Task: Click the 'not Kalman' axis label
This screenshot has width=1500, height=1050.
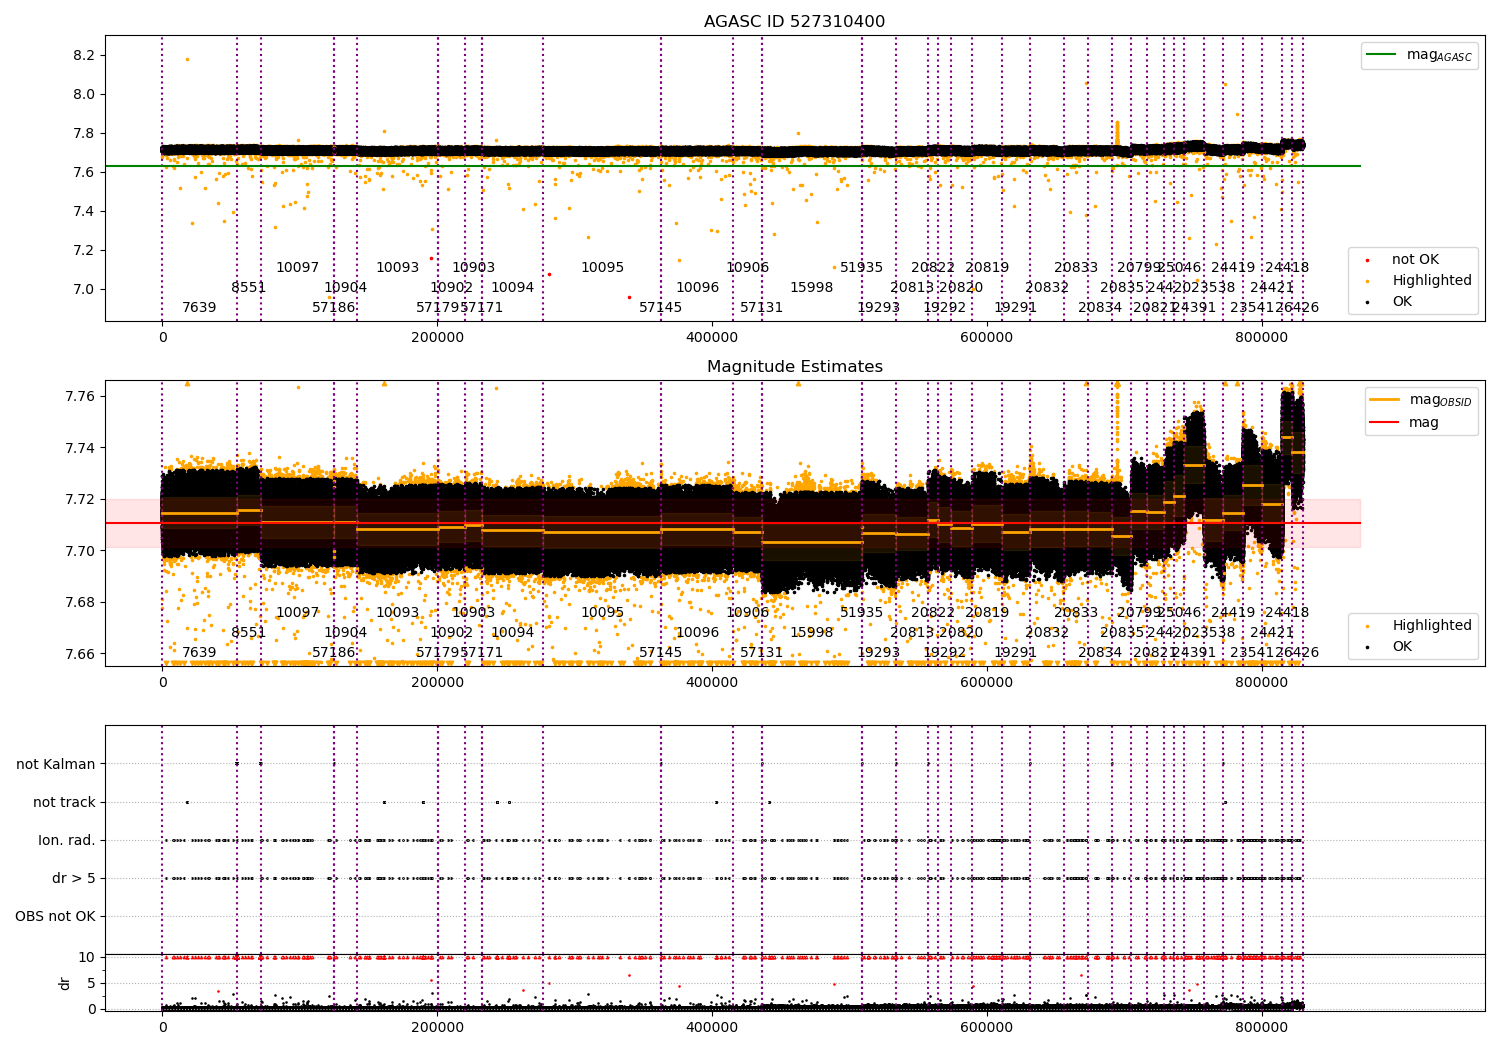Action: pyautogui.click(x=56, y=764)
